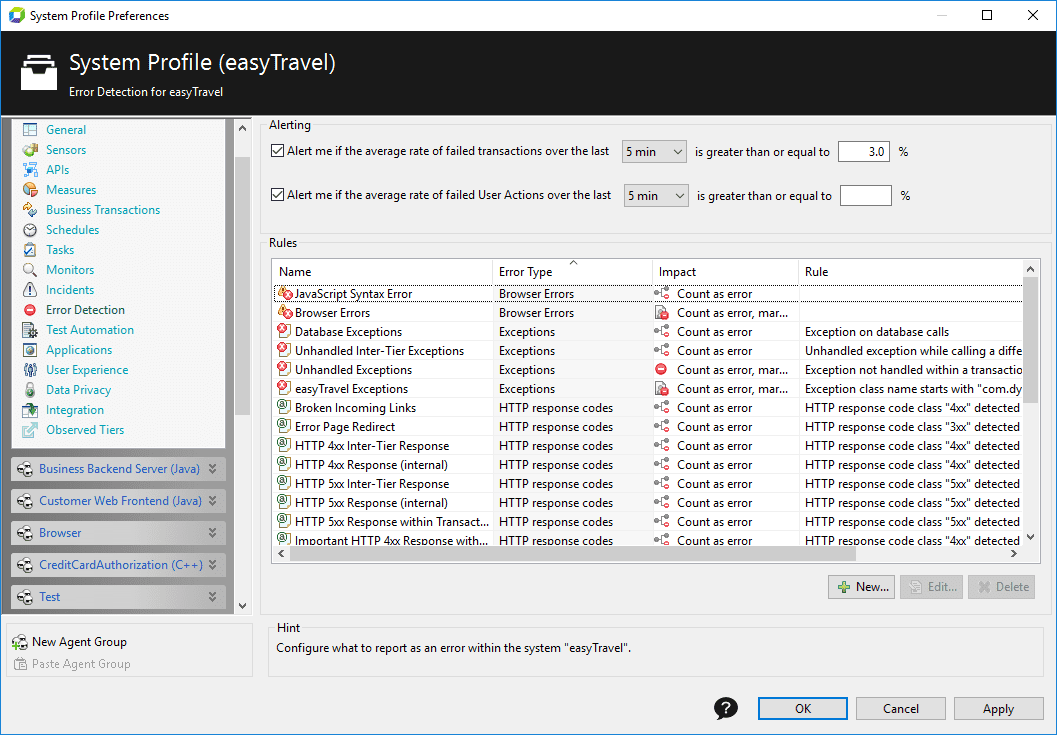Click the Broken Incoming Links rule icon
Image resolution: width=1057 pixels, height=735 pixels.
pos(284,407)
